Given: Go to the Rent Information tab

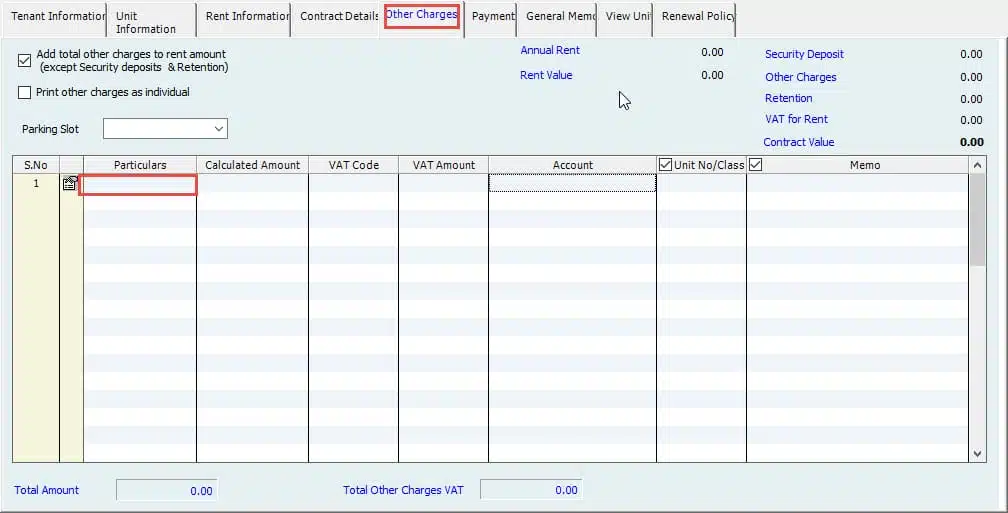Looking at the screenshot, I should click(245, 17).
